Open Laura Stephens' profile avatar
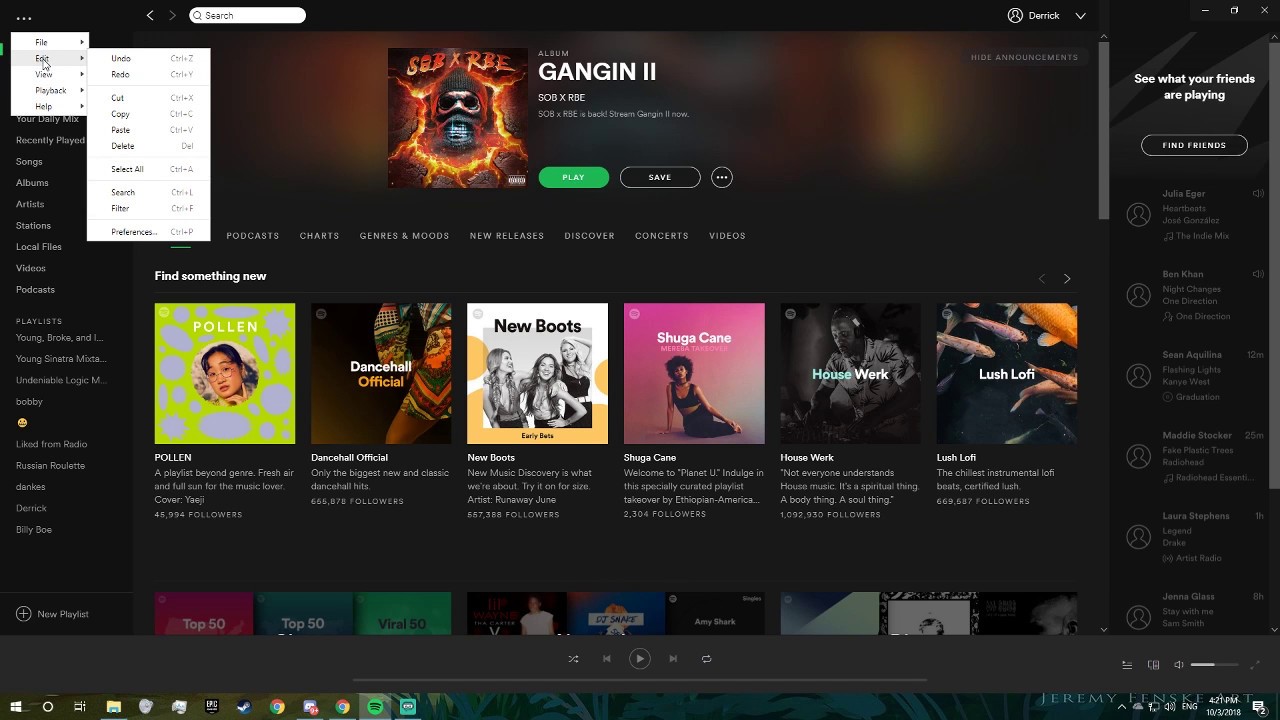 [1138, 537]
